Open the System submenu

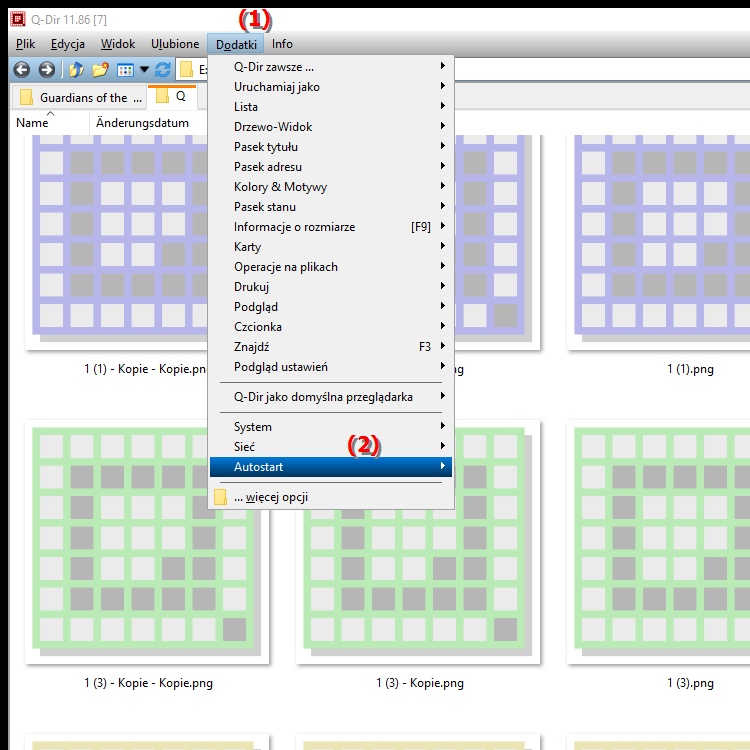331,427
